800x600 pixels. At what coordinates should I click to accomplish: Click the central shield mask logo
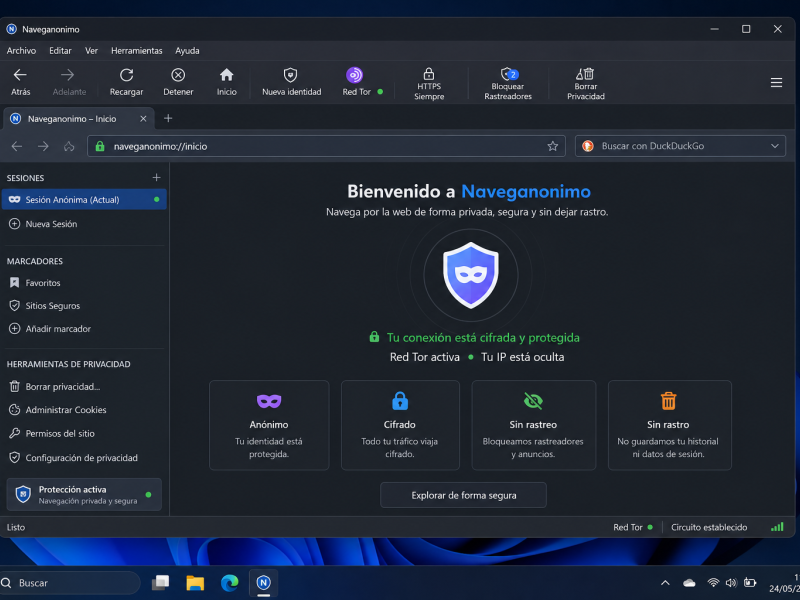click(470, 276)
